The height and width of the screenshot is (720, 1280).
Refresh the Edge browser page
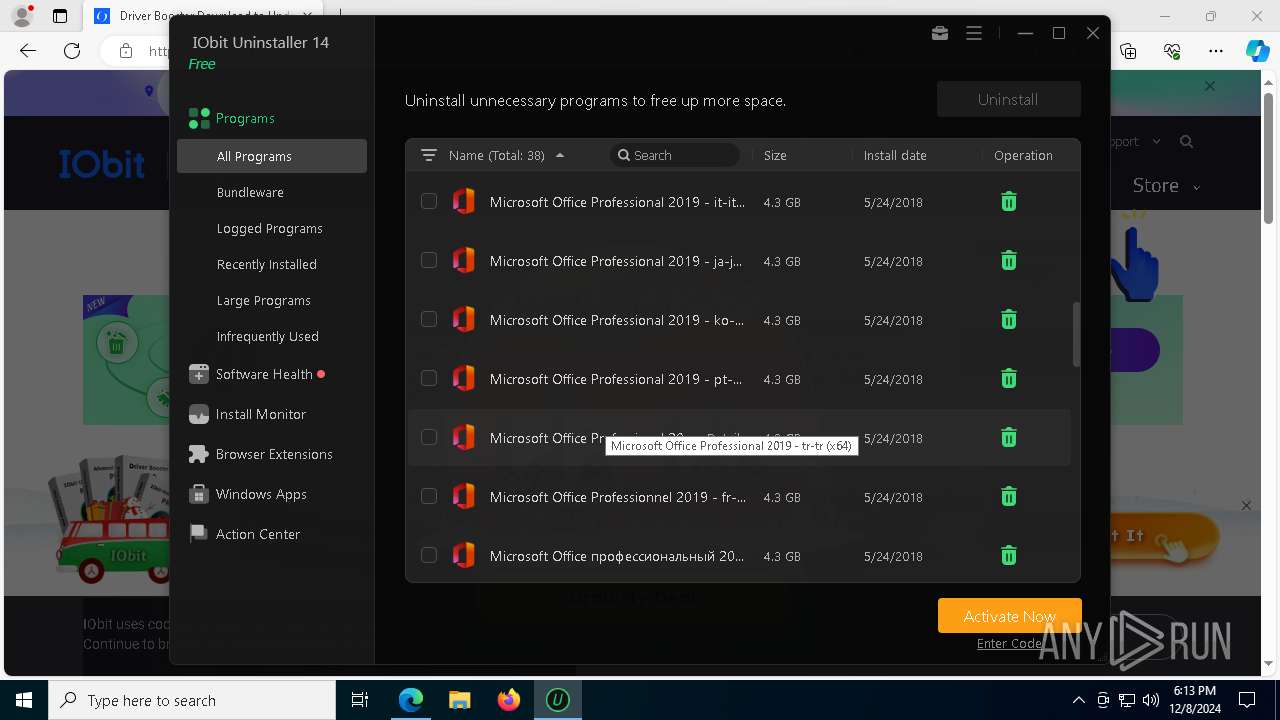point(72,51)
